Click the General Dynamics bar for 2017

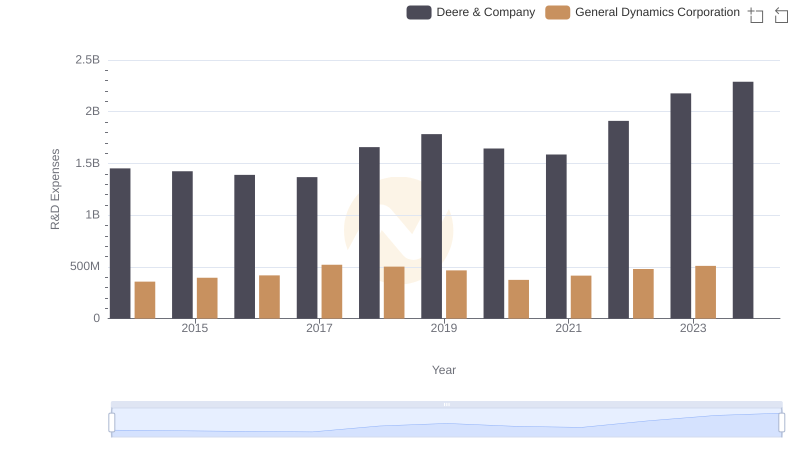click(332, 292)
